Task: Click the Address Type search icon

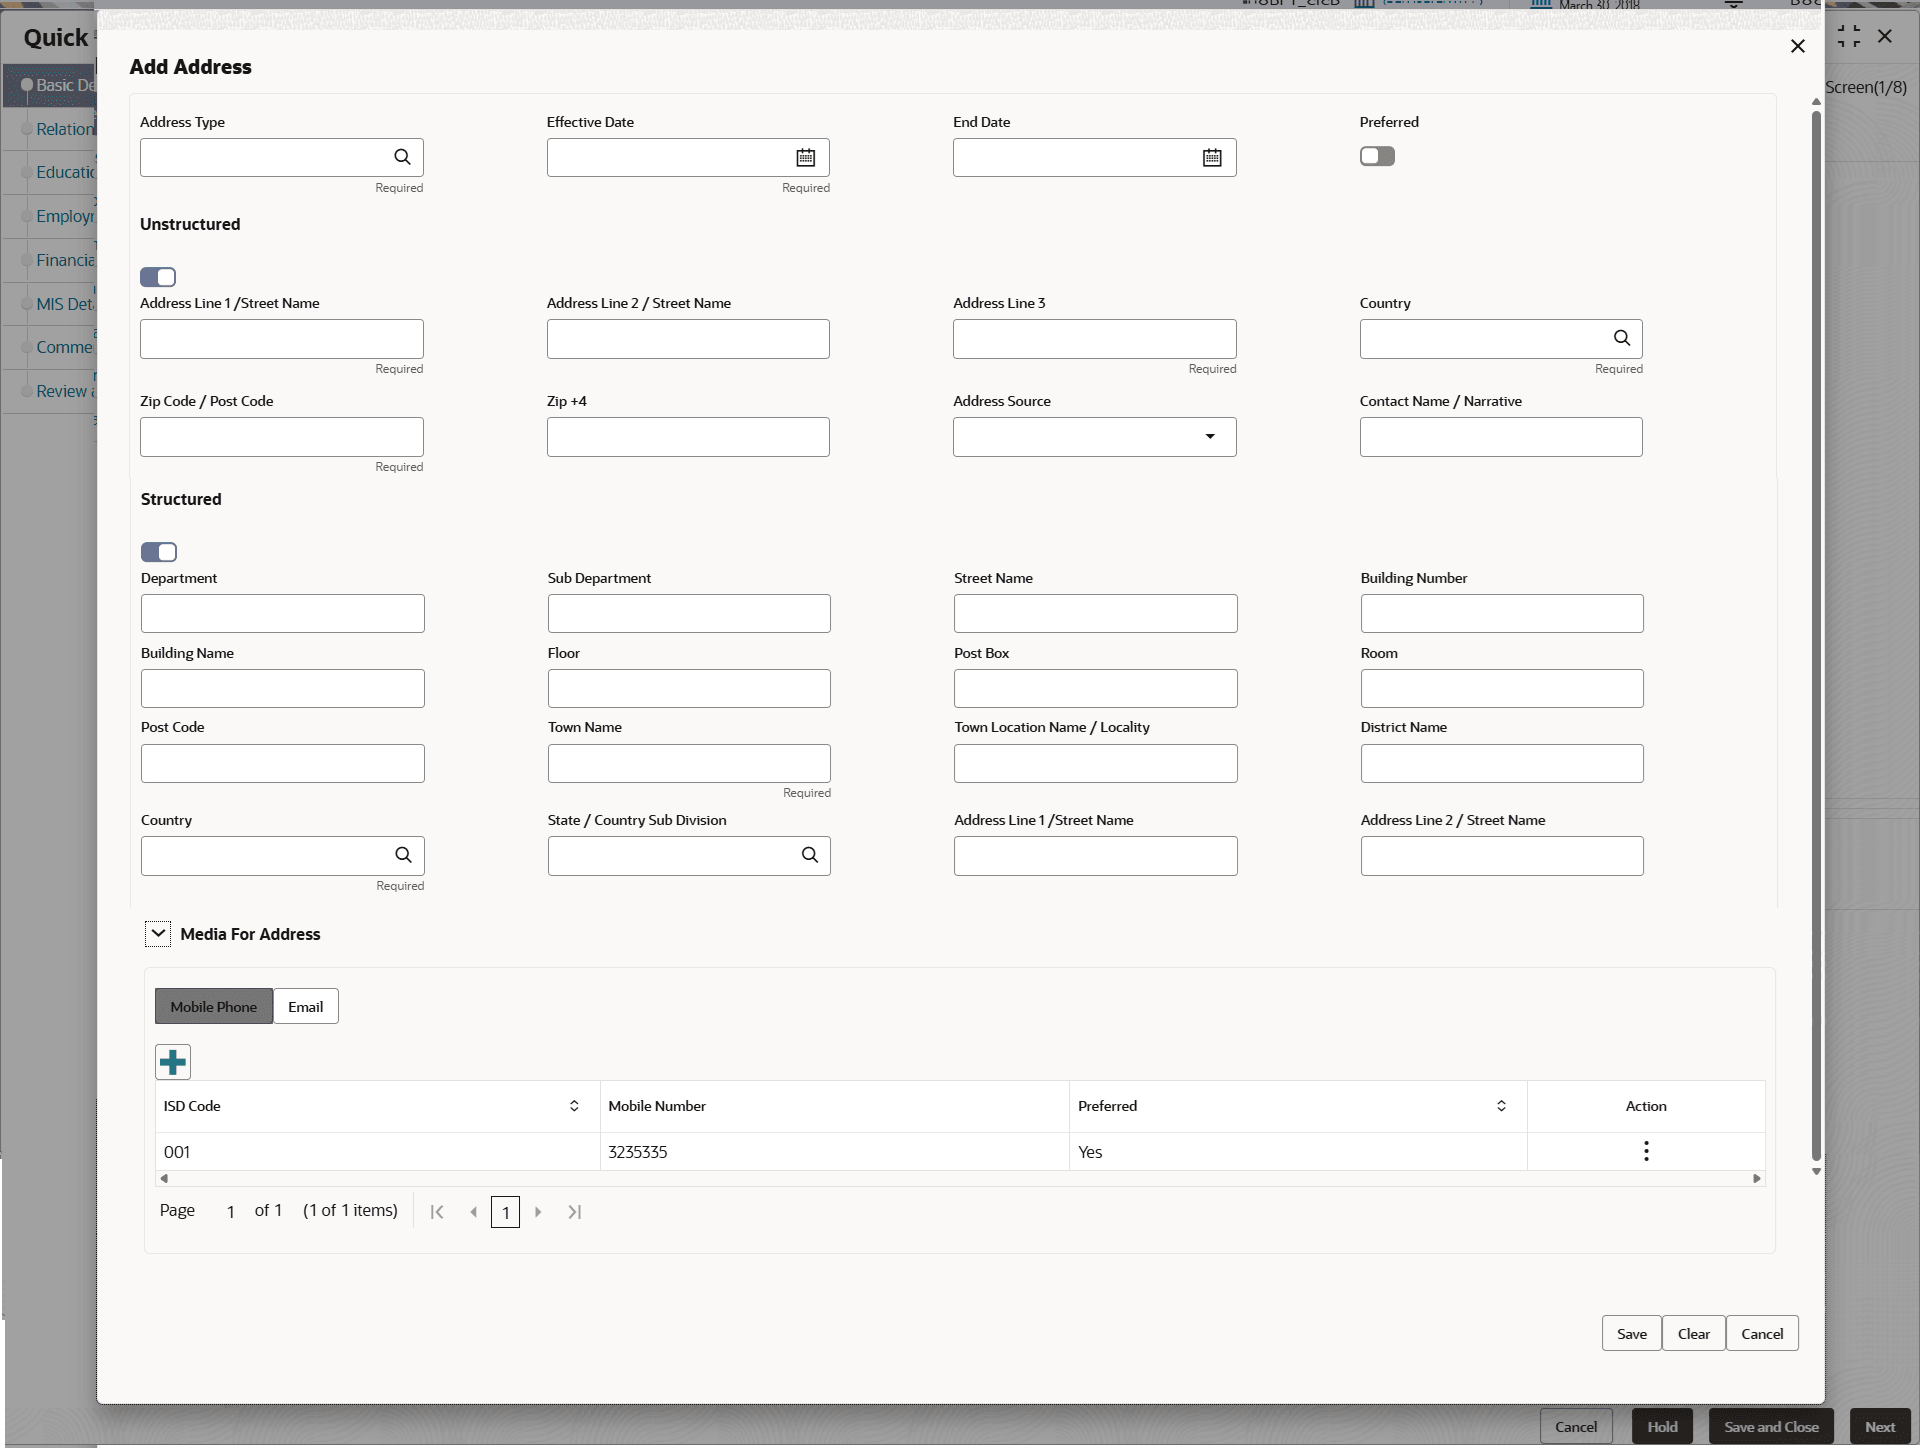Action: [x=402, y=157]
